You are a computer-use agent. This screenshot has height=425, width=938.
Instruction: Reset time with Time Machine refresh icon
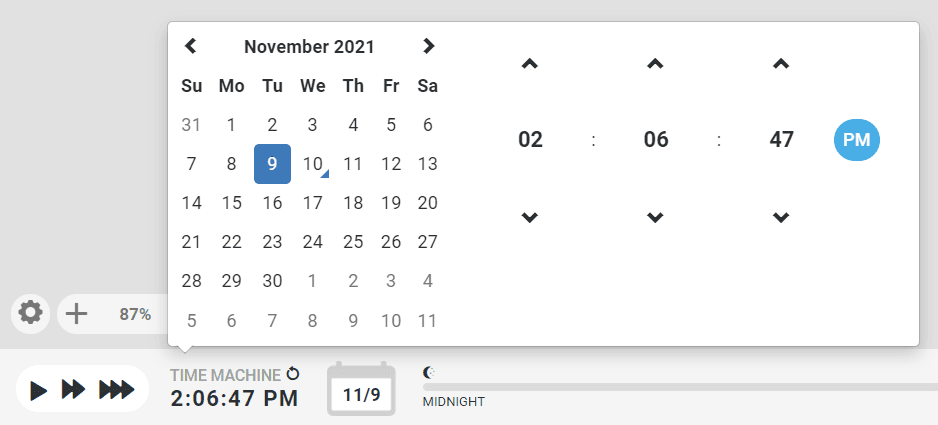pyautogui.click(x=293, y=375)
